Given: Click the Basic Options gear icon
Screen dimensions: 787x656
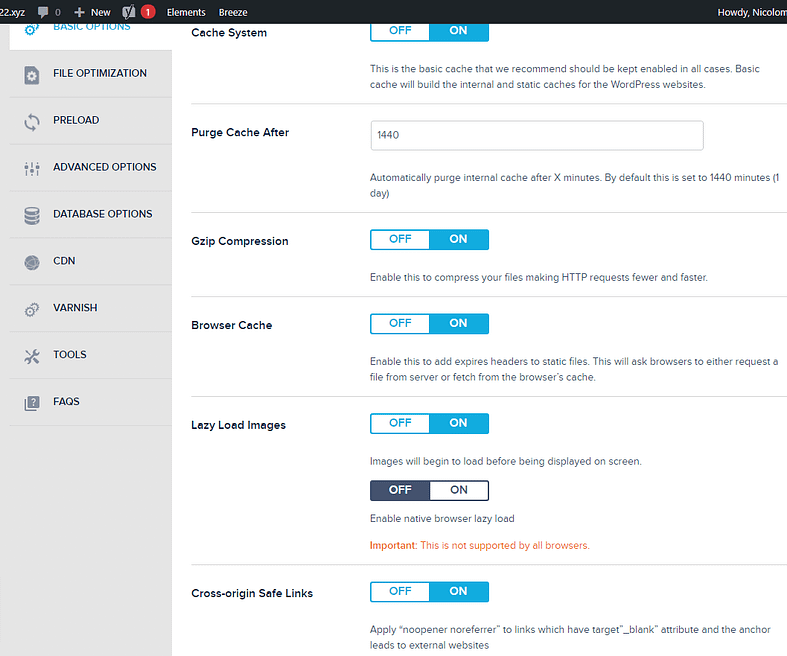Looking at the screenshot, I should click(32, 30).
